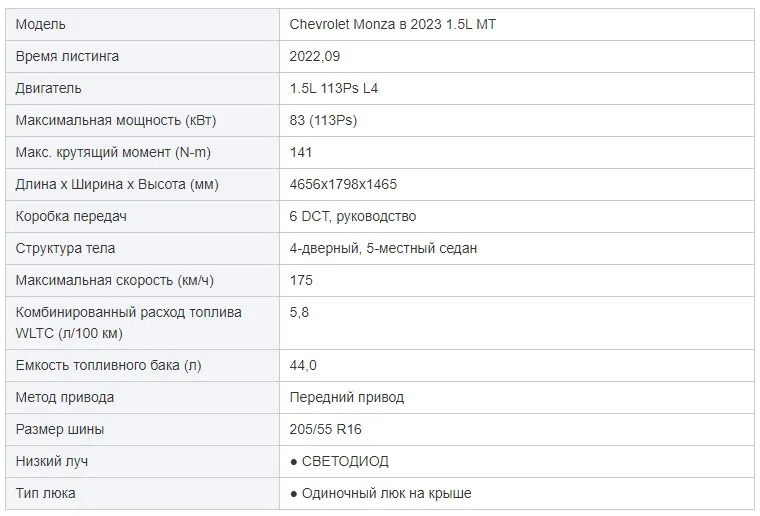
Task: Click the "Максимальная мощность (кВт)" label
Action: coord(116,120)
